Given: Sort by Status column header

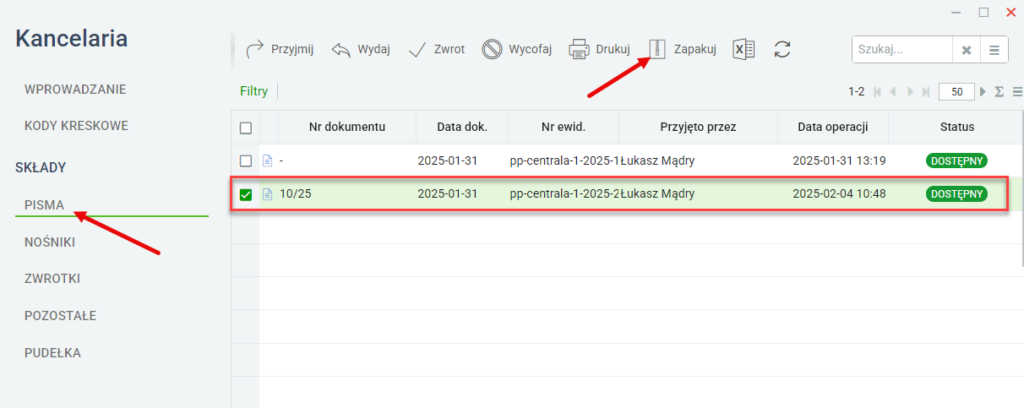Looking at the screenshot, I should coord(957,127).
